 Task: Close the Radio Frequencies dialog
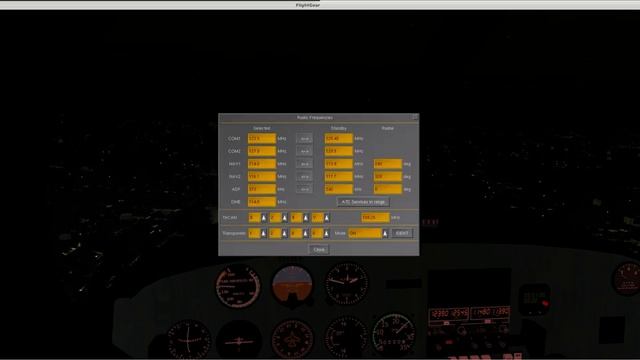319,249
